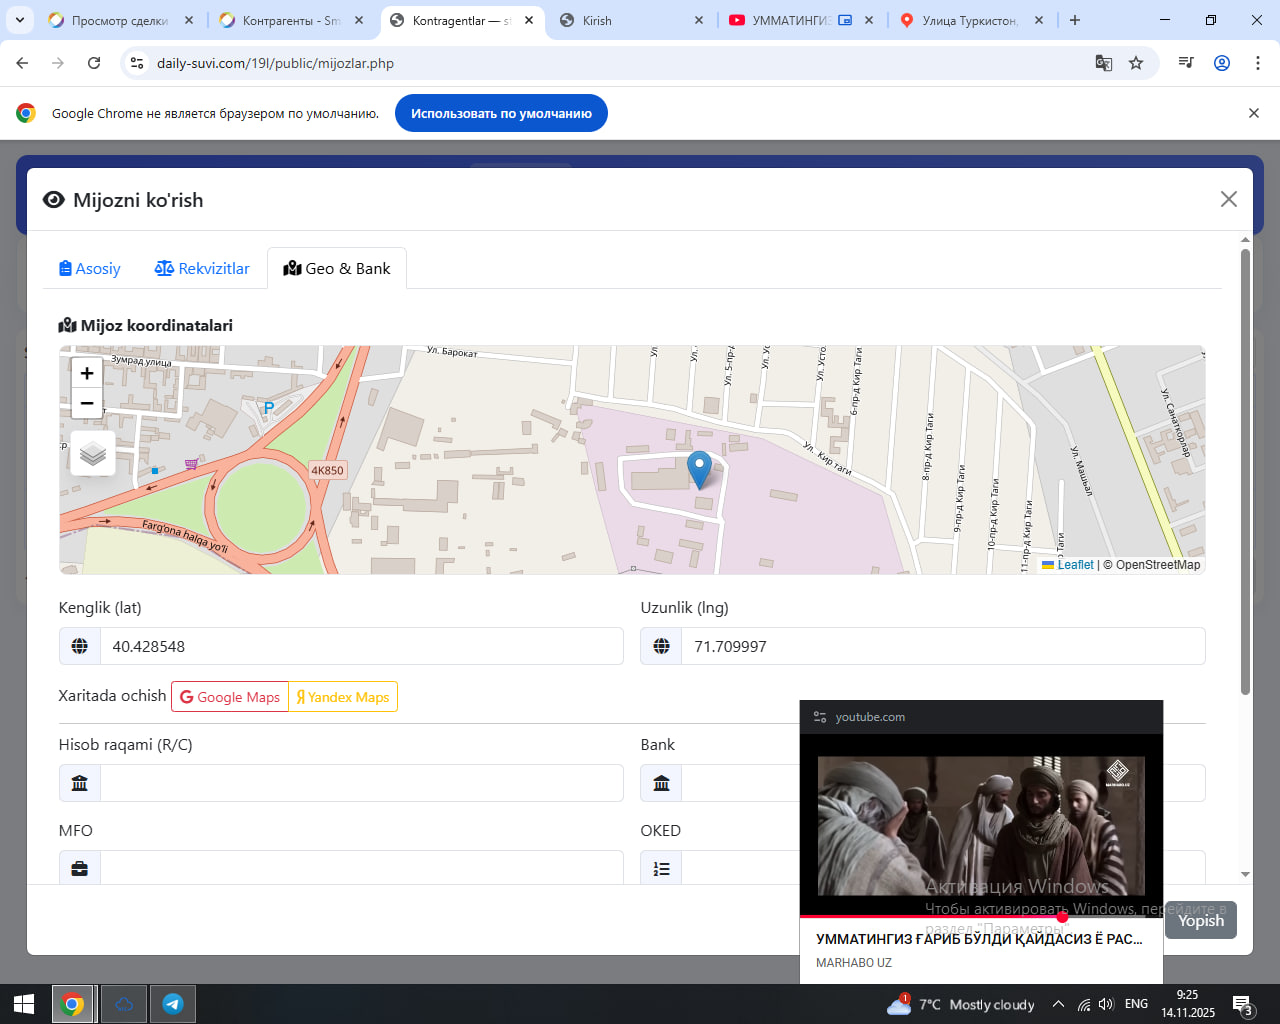Open Telegram from the taskbar
Viewport: 1280px width, 1024px height.
pyautogui.click(x=172, y=1004)
